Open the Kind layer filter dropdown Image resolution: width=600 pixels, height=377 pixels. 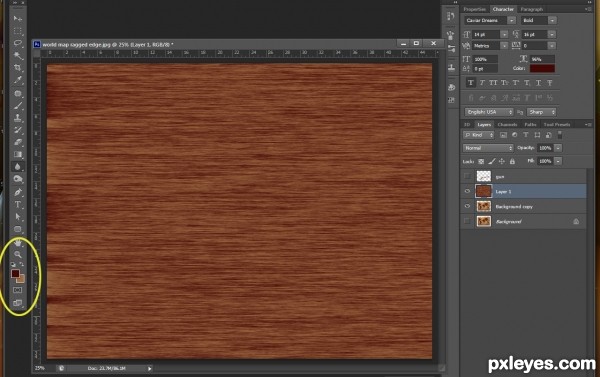pyautogui.click(x=479, y=135)
